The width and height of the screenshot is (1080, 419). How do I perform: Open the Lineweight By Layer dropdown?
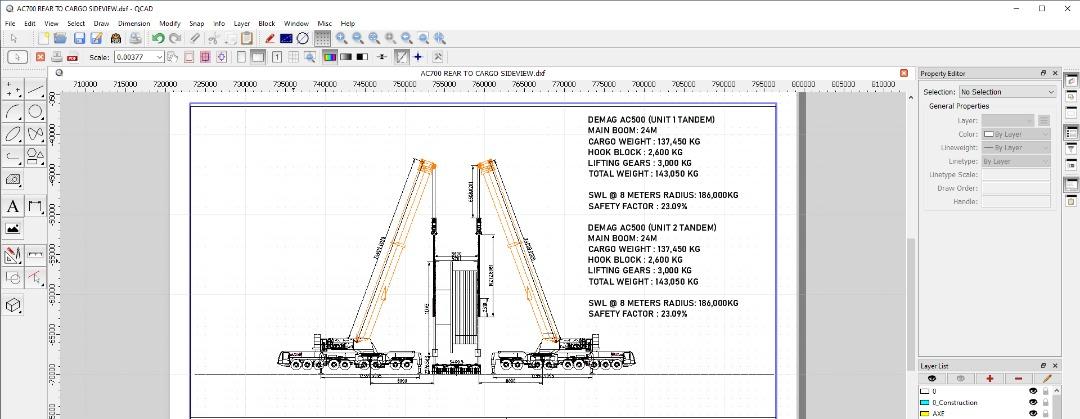pyautogui.click(x=1017, y=147)
